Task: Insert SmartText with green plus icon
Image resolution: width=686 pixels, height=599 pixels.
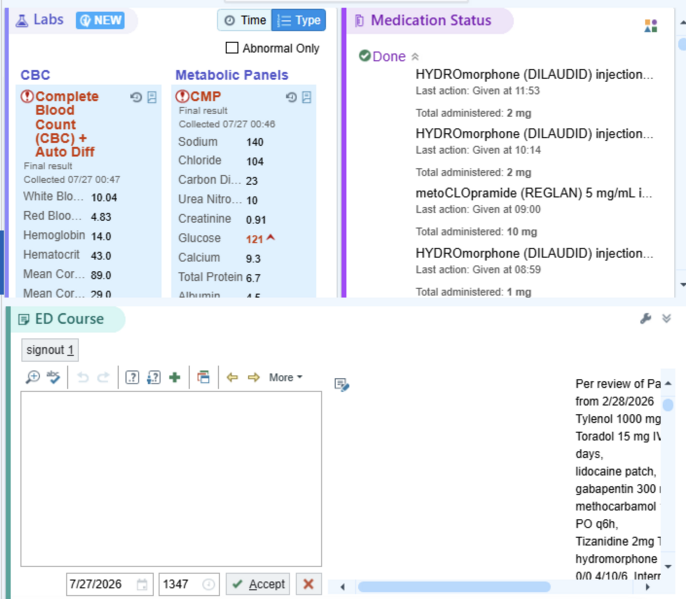Action: (x=175, y=377)
